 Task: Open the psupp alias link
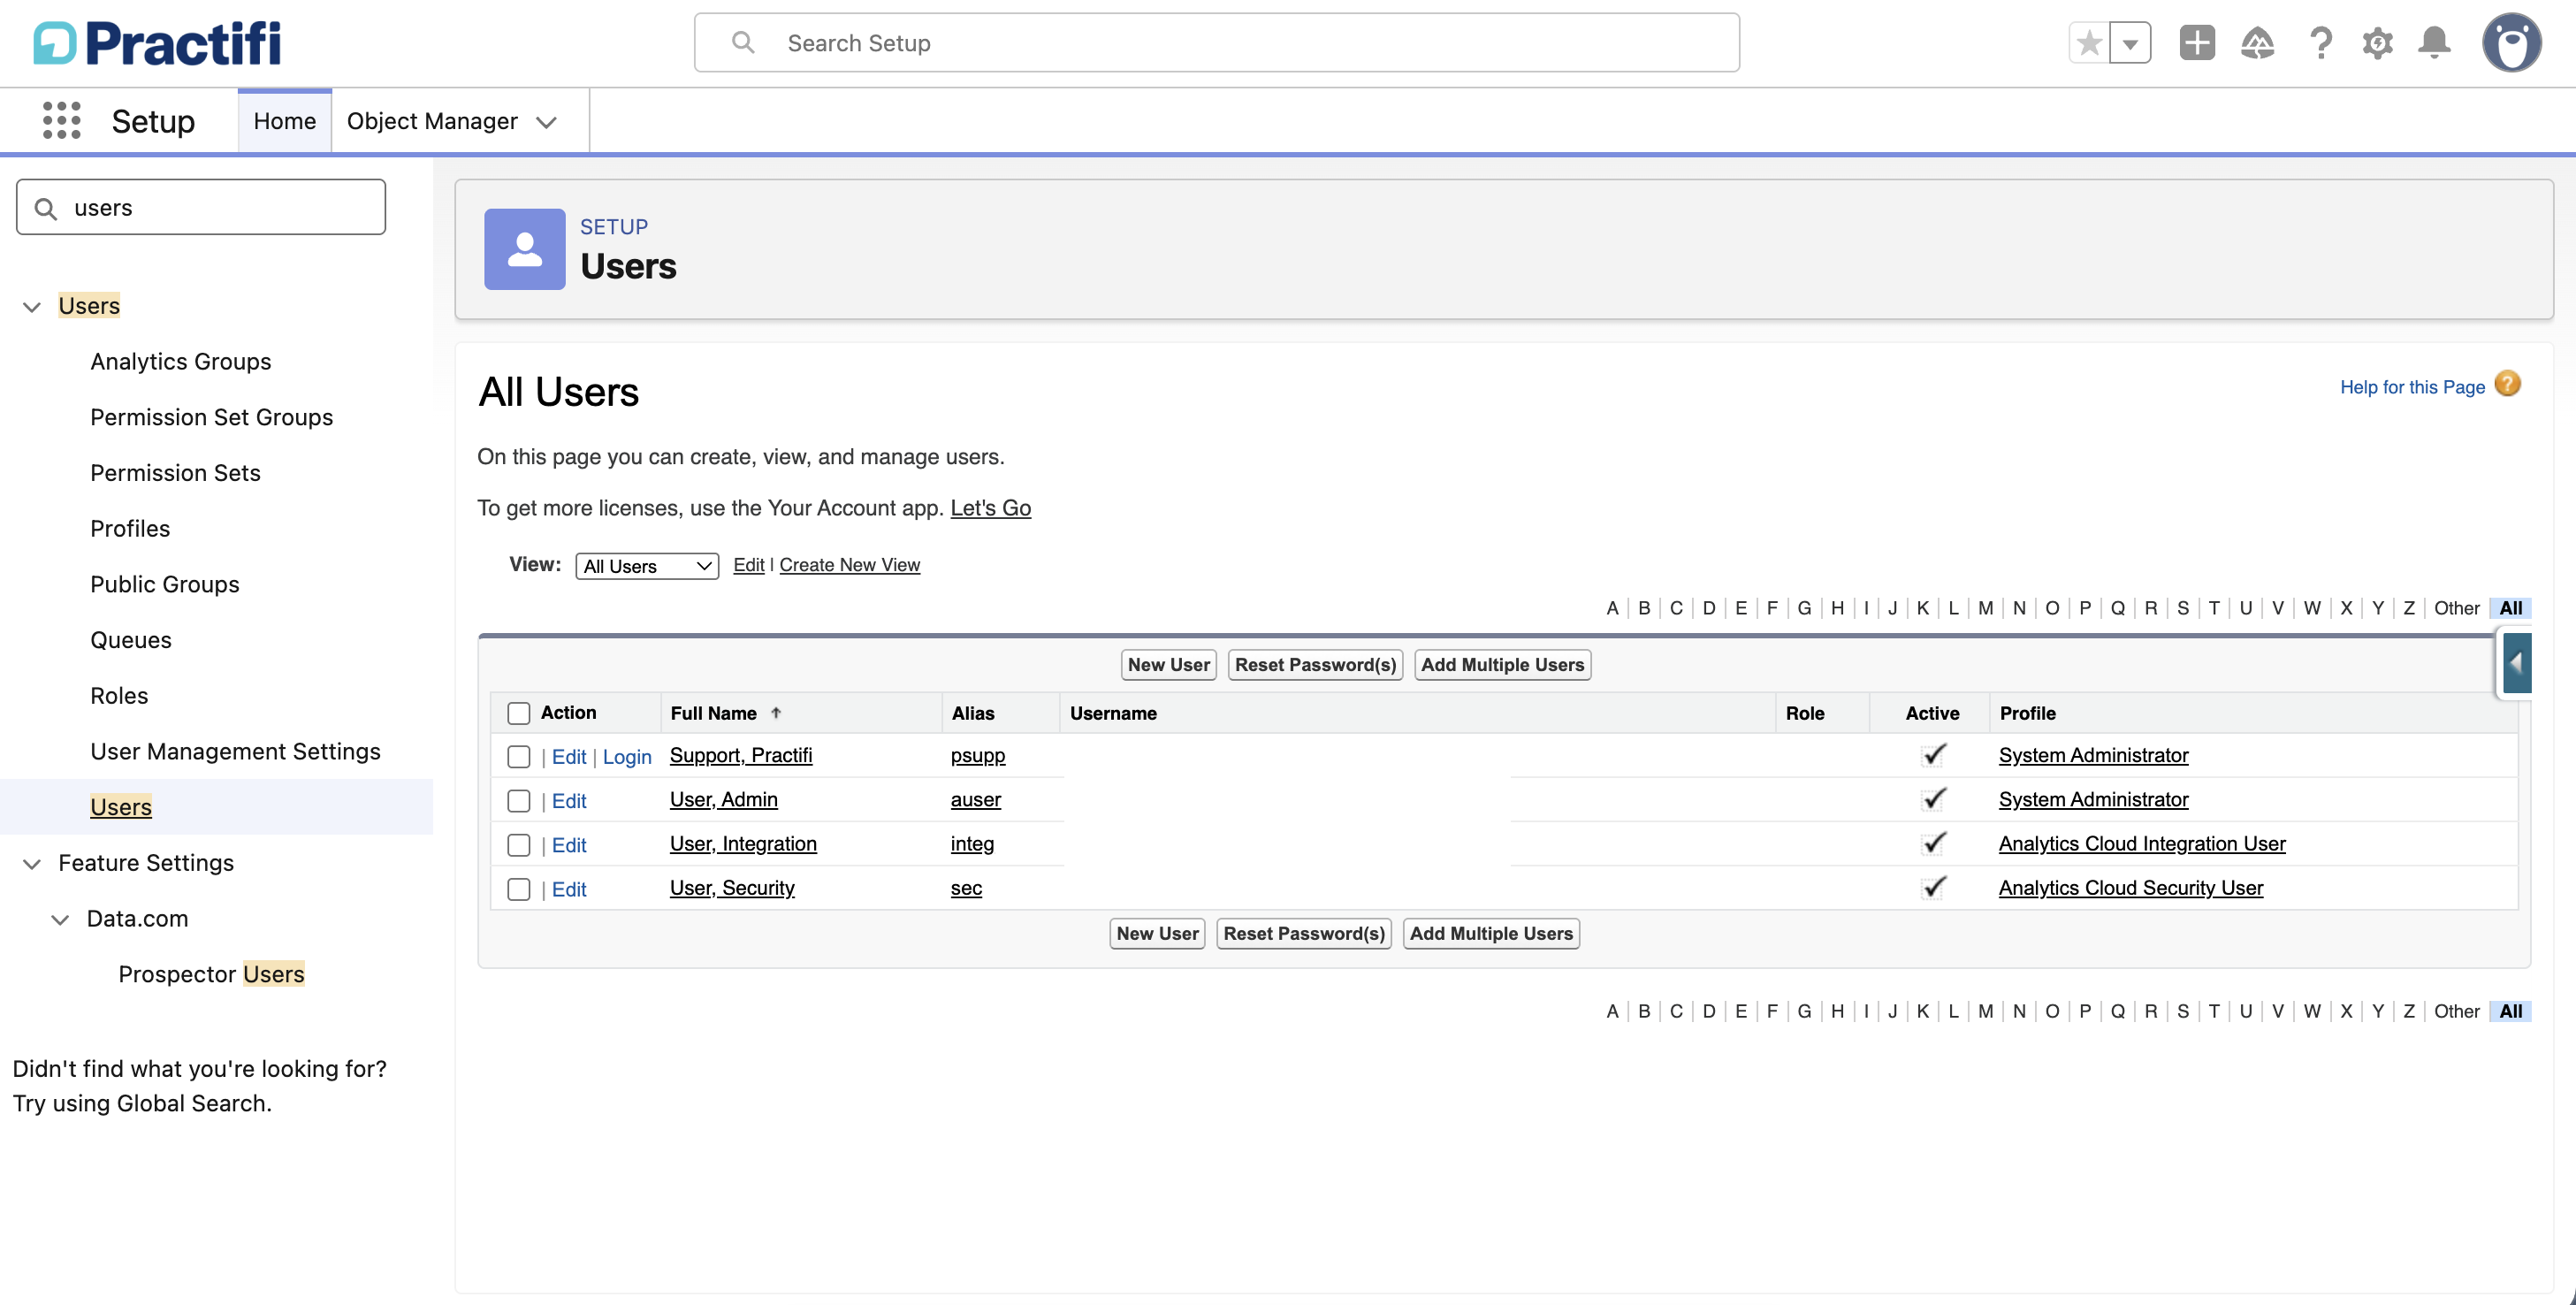click(x=977, y=755)
